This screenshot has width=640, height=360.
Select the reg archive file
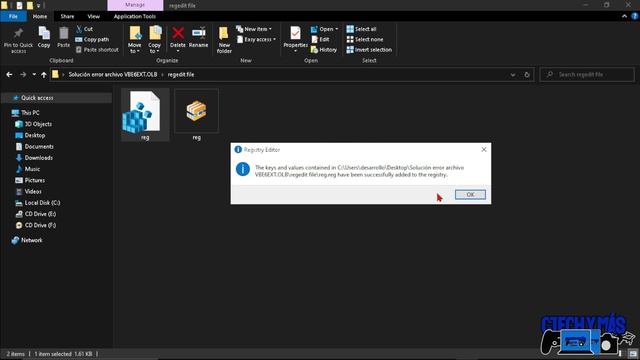(x=196, y=115)
